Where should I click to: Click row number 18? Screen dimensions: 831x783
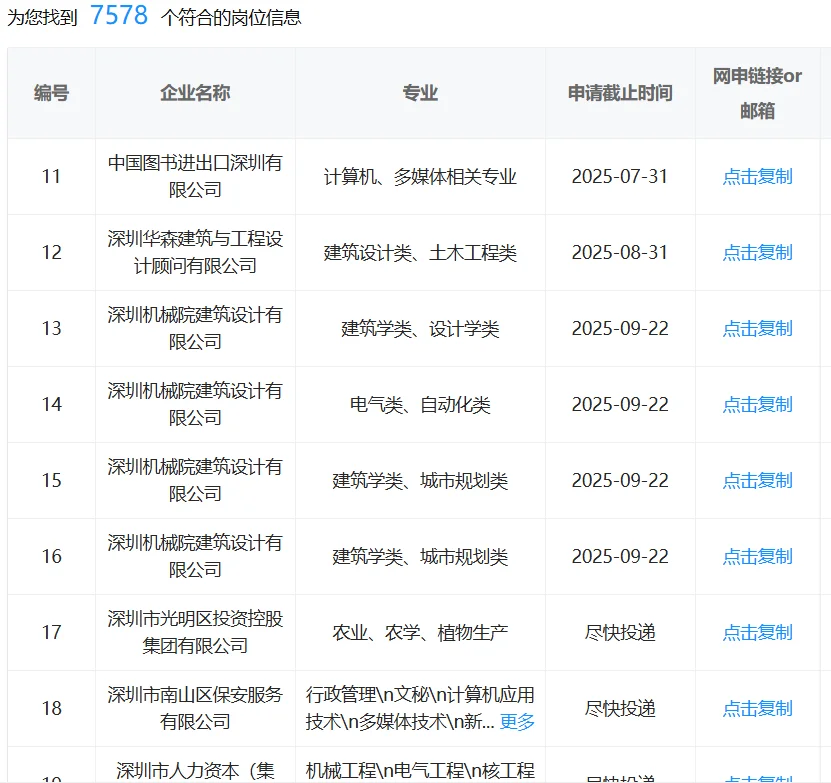[x=51, y=708]
